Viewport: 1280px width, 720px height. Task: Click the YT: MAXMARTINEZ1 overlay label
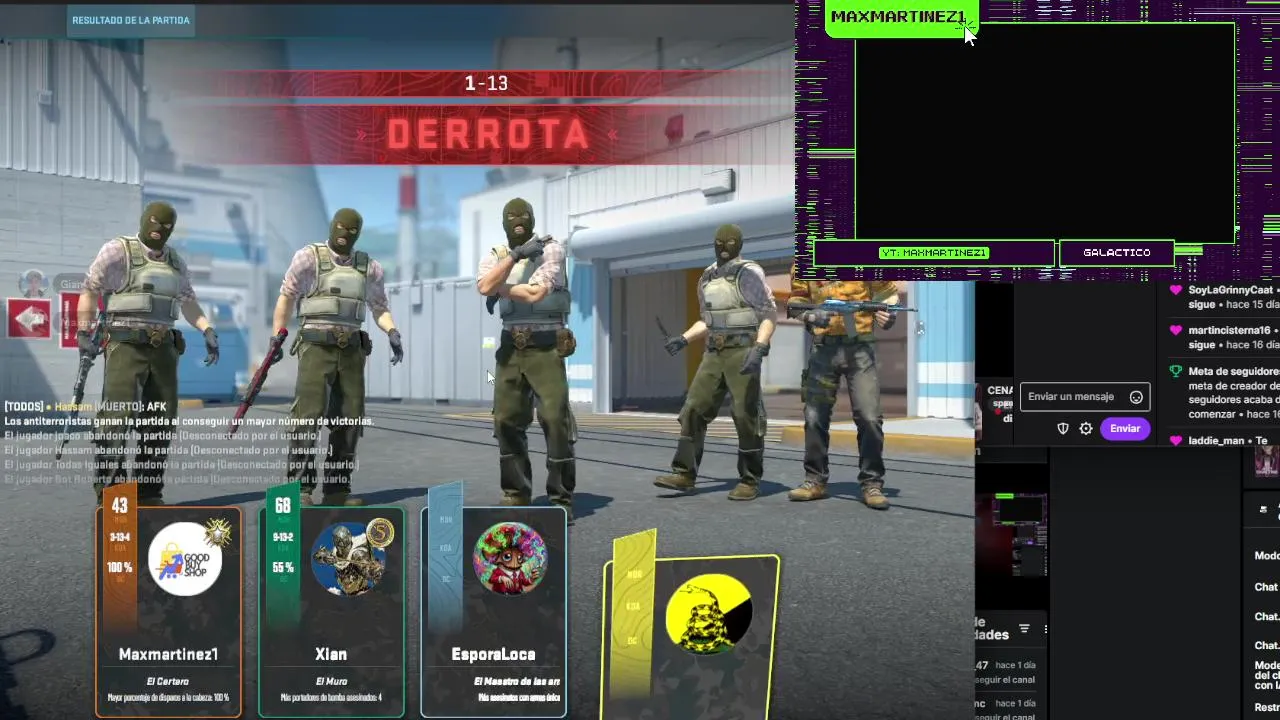934,253
